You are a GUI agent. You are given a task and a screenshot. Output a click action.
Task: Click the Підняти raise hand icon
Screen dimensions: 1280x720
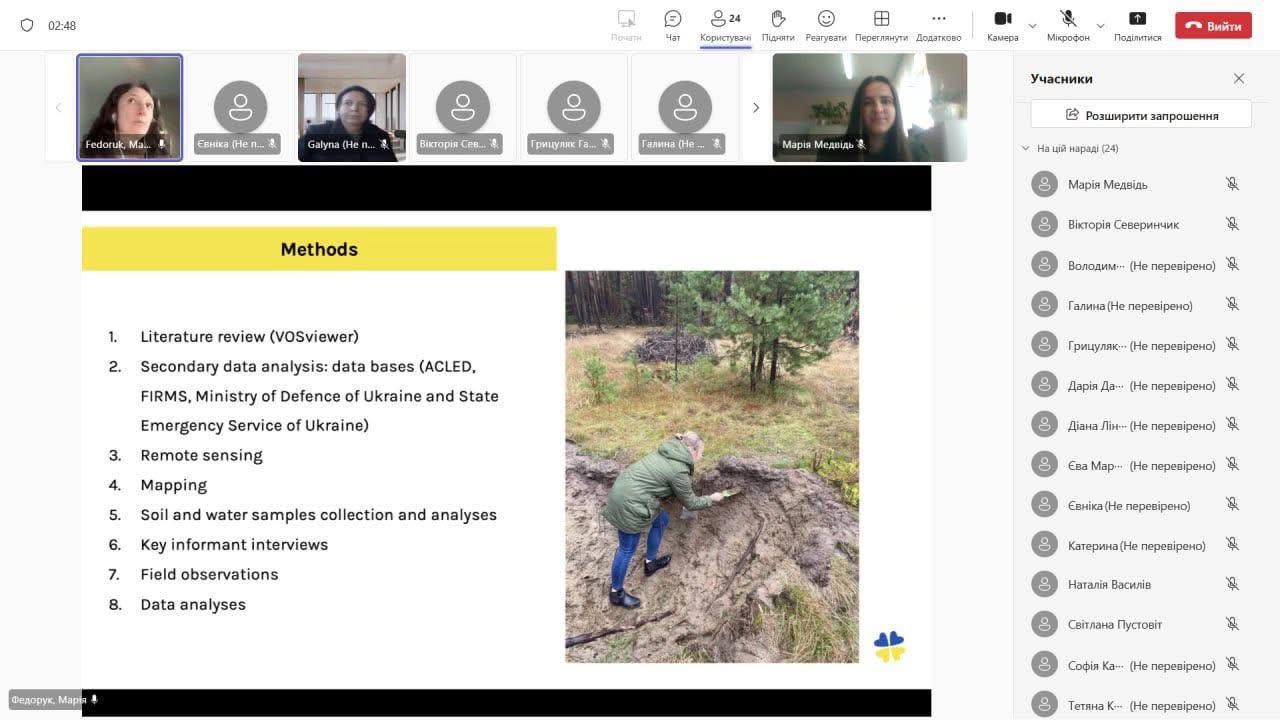[x=778, y=19]
